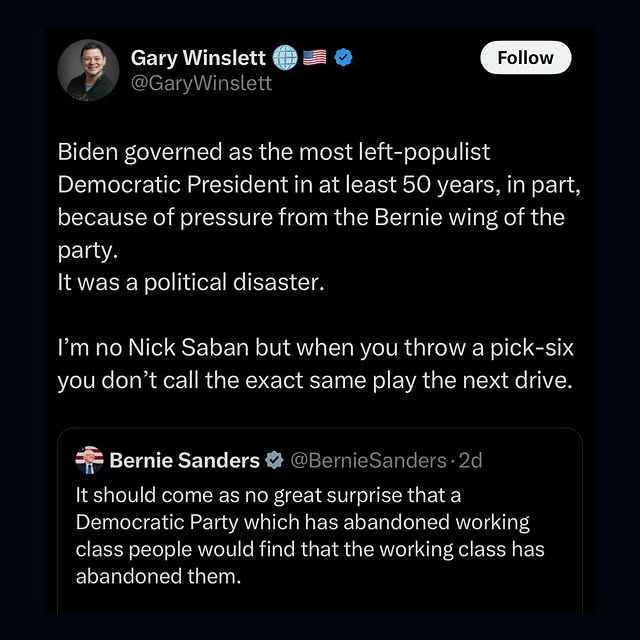Image resolution: width=640 pixels, height=640 pixels.
Task: Click Bernie Sanders' verified checkmark badge
Action: pyautogui.click(x=273, y=460)
